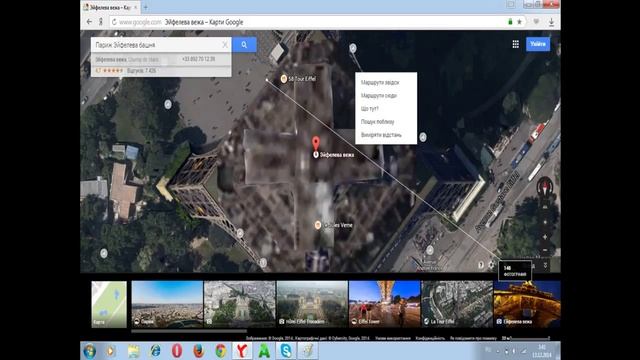Image resolution: width=640 pixels, height=360 pixels.
Task: Open the media player taskbar icon
Action: tap(111, 351)
